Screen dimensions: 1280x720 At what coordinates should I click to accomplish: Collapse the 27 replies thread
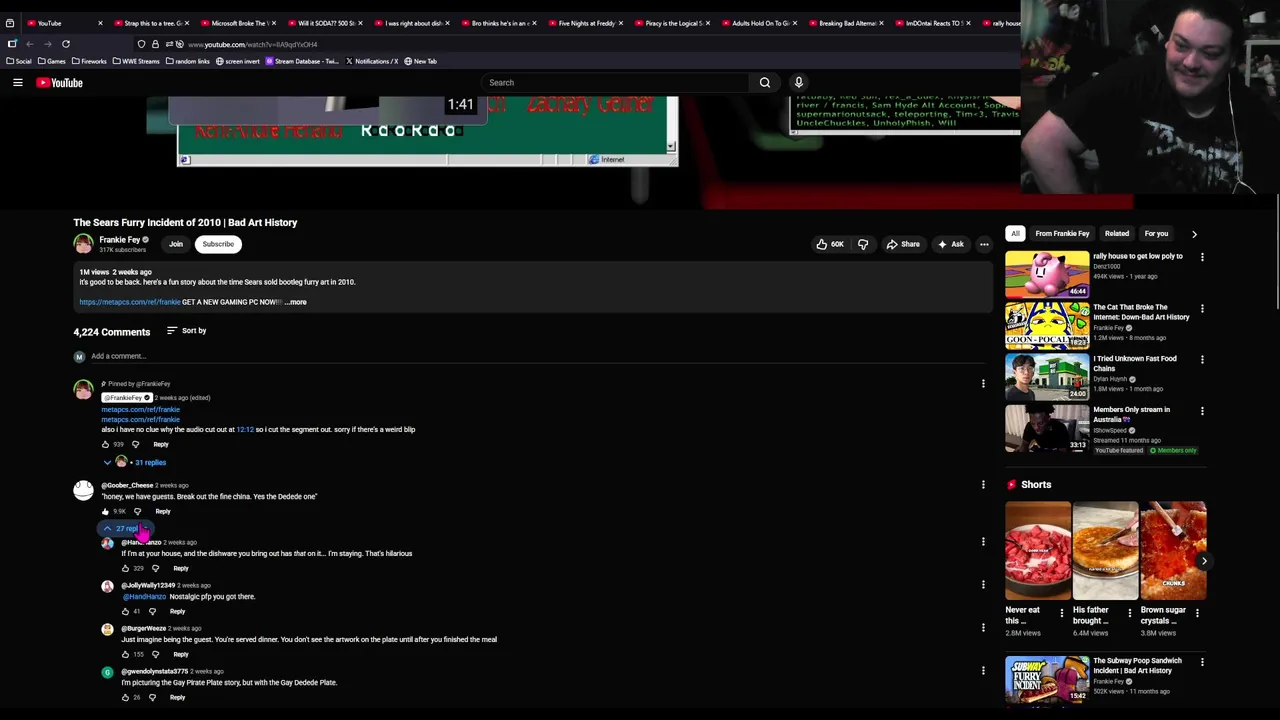124,529
